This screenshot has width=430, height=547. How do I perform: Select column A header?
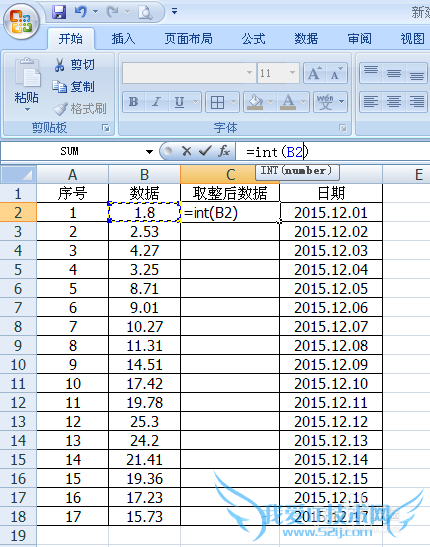point(73,174)
